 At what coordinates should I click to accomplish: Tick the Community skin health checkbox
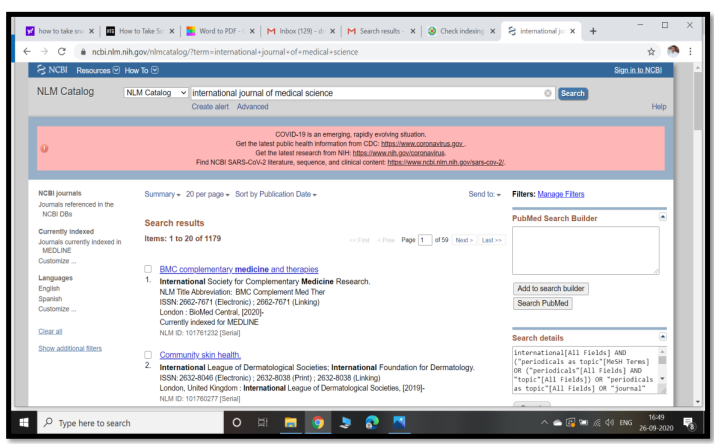click(149, 354)
